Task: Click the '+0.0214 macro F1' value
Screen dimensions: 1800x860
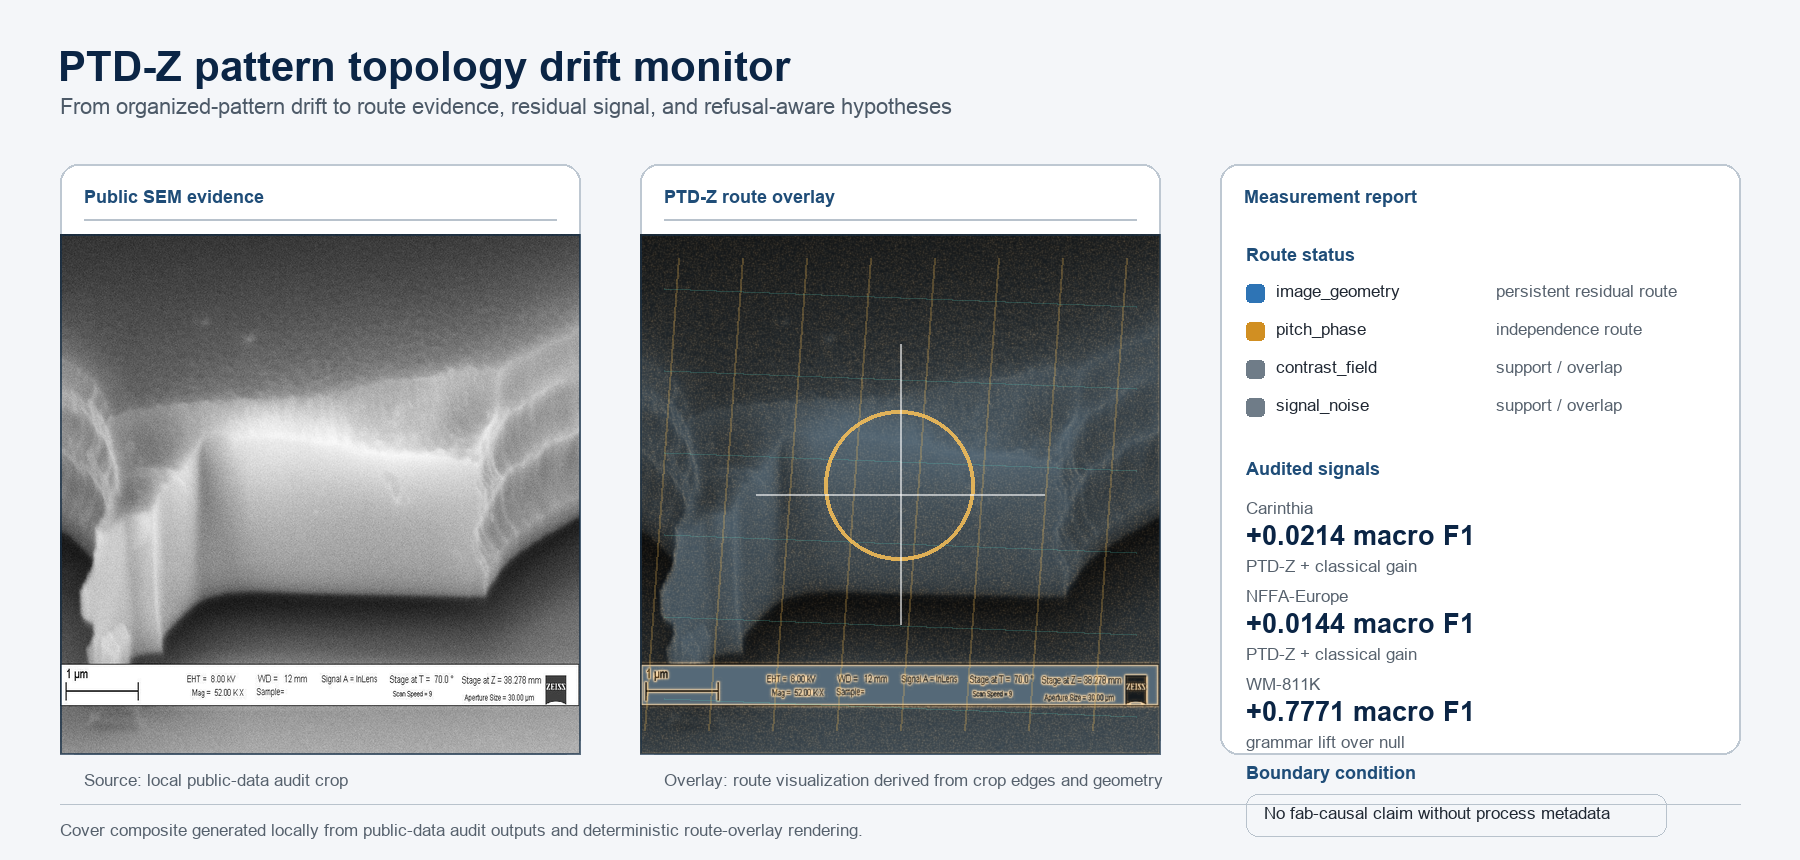Action: coord(1360,536)
